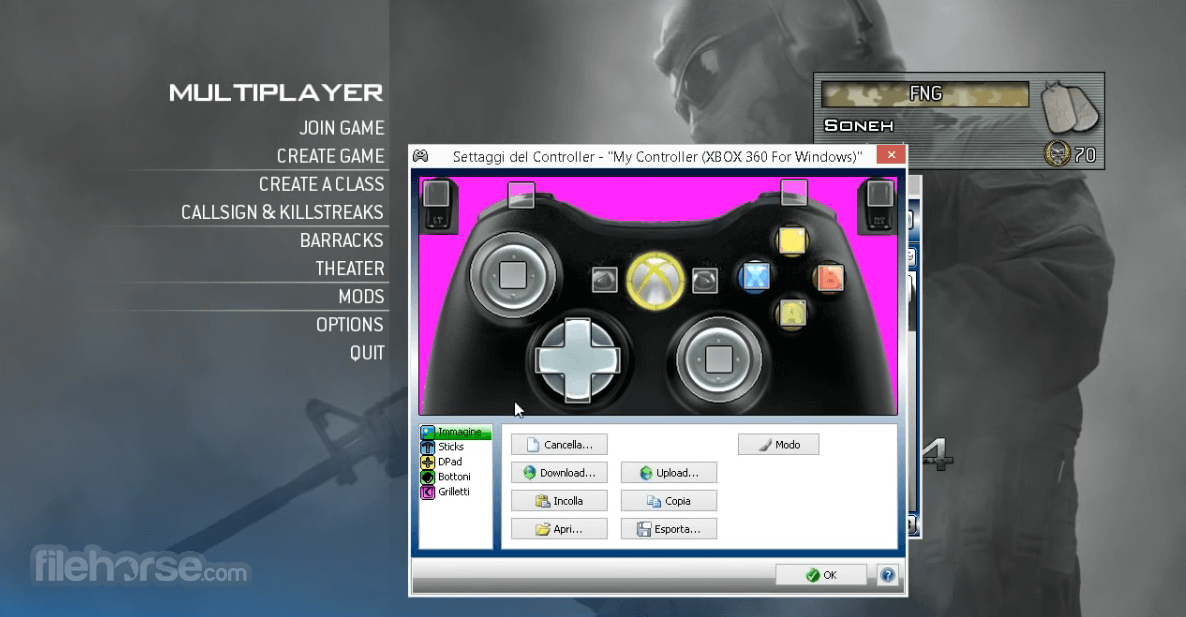The image size is (1186, 617).
Task: Click the left analog stick on controller
Action: (513, 274)
